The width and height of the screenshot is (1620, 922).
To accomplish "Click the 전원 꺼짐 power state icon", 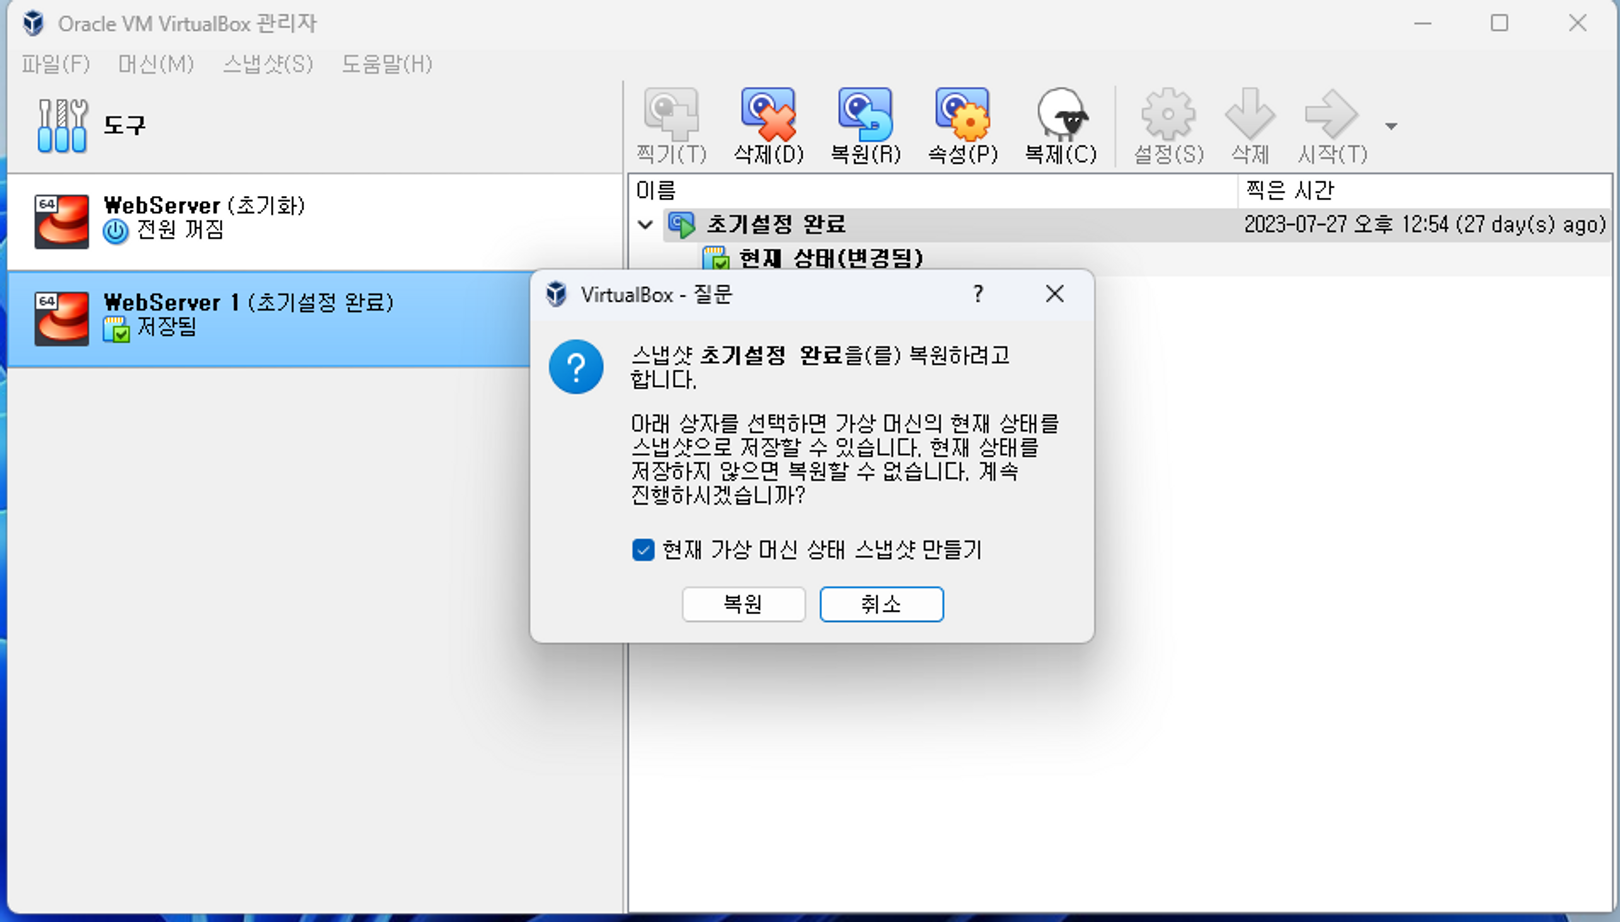I will point(116,231).
